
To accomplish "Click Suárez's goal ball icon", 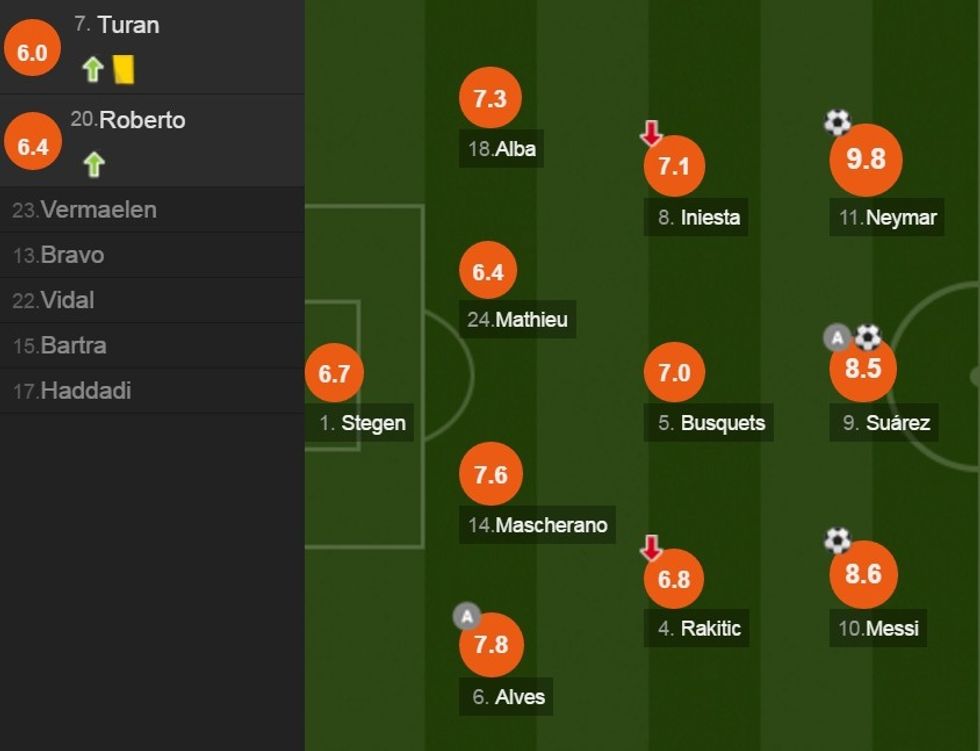I will 867,337.
